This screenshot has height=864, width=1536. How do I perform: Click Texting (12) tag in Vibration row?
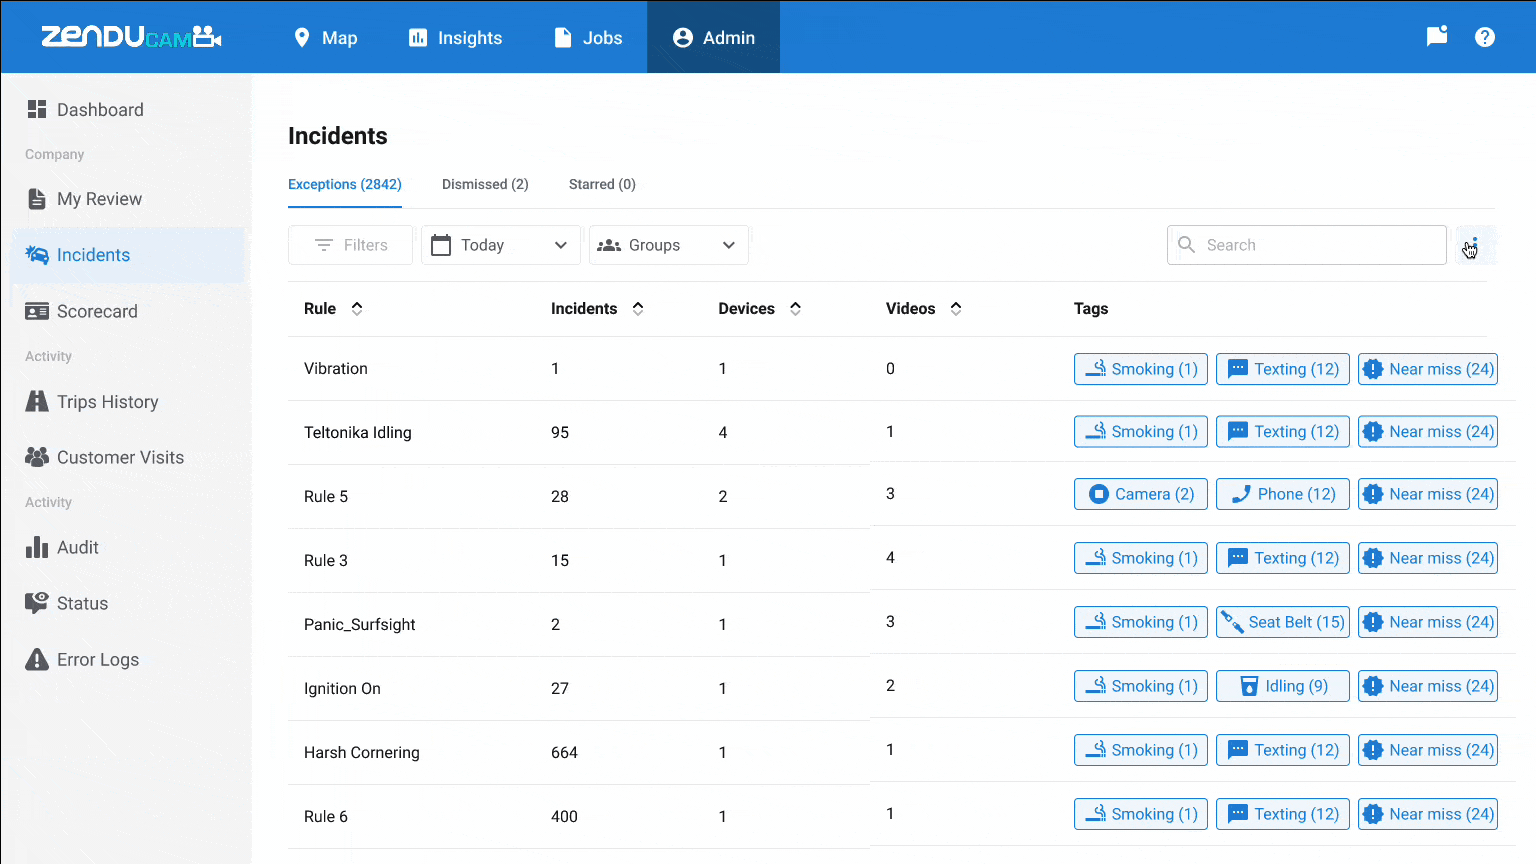tap(1283, 369)
